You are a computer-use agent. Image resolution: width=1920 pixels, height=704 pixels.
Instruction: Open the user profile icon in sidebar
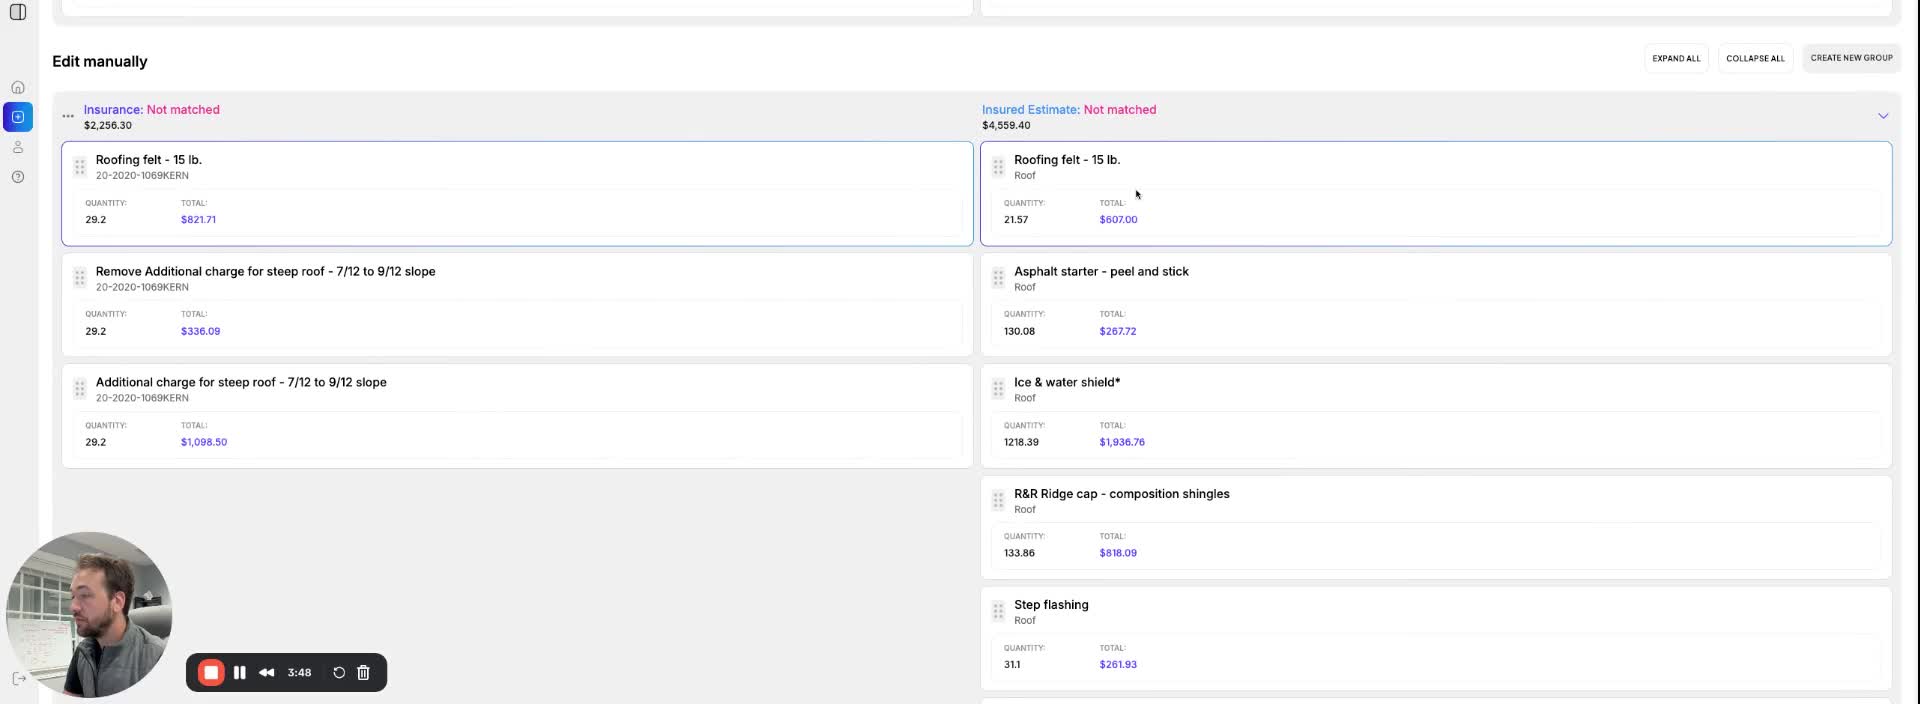[18, 147]
